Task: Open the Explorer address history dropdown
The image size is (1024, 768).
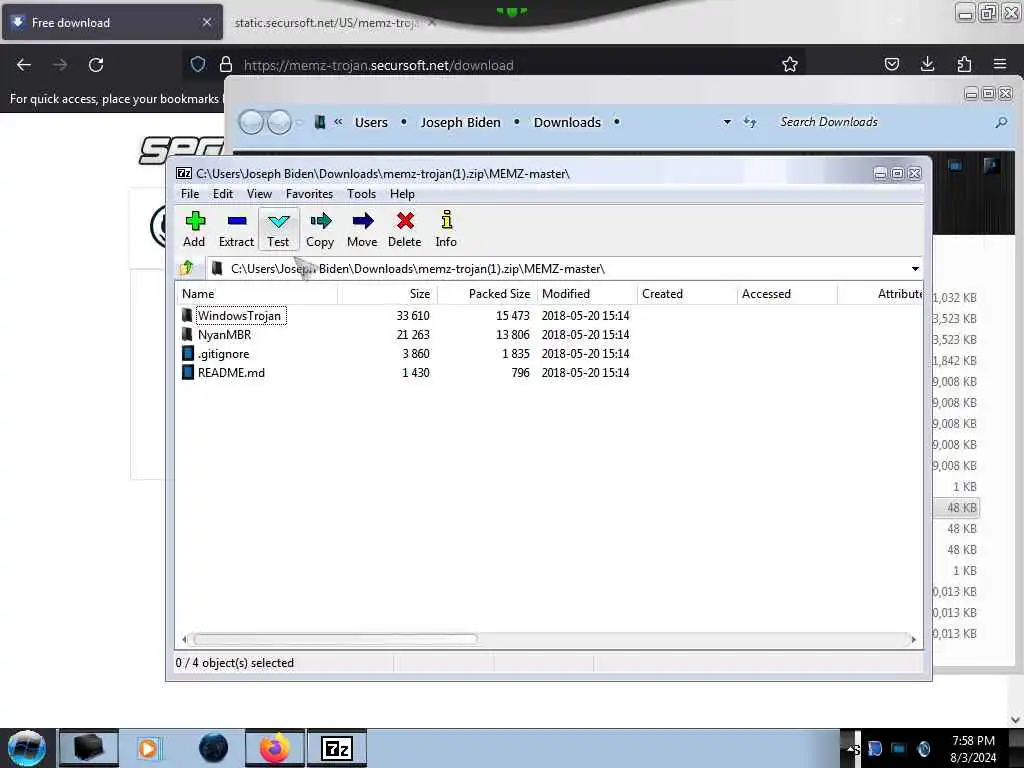Action: pos(727,122)
